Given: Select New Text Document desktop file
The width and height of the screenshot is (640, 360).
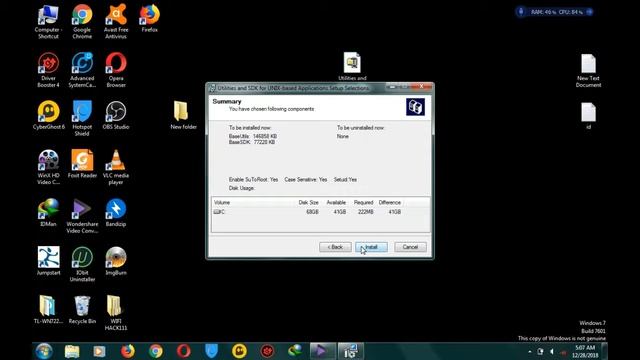Looking at the screenshot, I should click(x=588, y=71).
